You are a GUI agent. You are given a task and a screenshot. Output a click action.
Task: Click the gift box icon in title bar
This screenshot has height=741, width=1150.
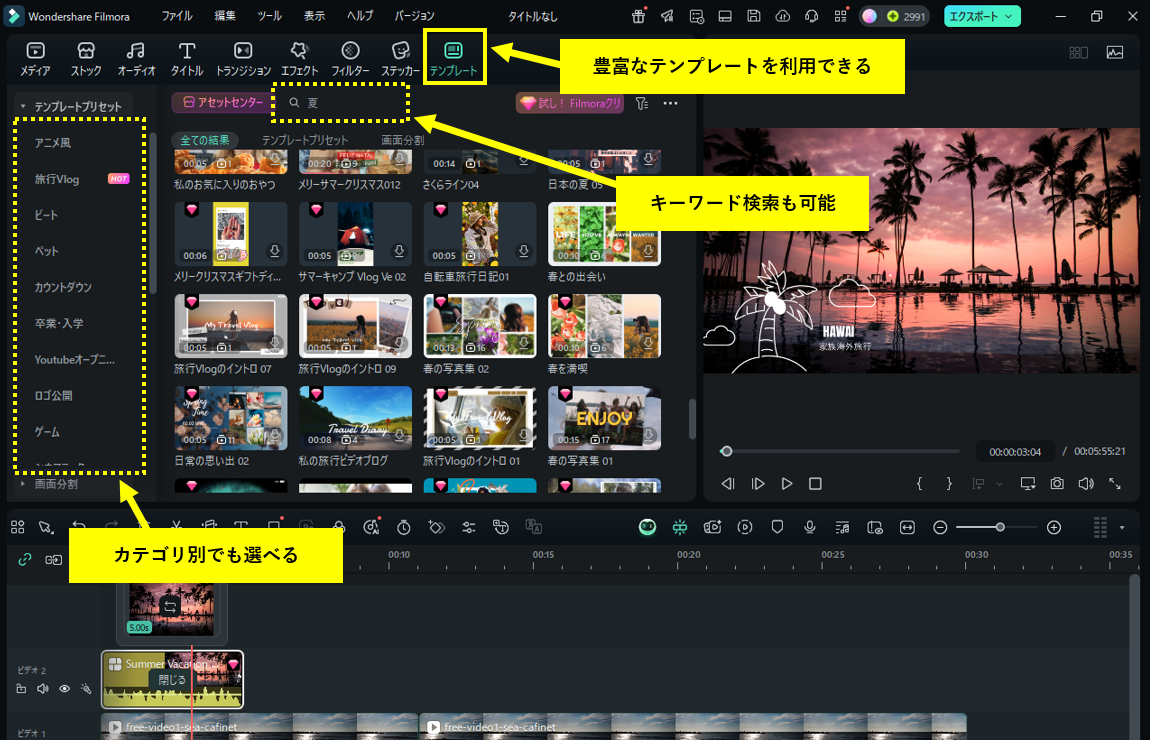pos(638,16)
